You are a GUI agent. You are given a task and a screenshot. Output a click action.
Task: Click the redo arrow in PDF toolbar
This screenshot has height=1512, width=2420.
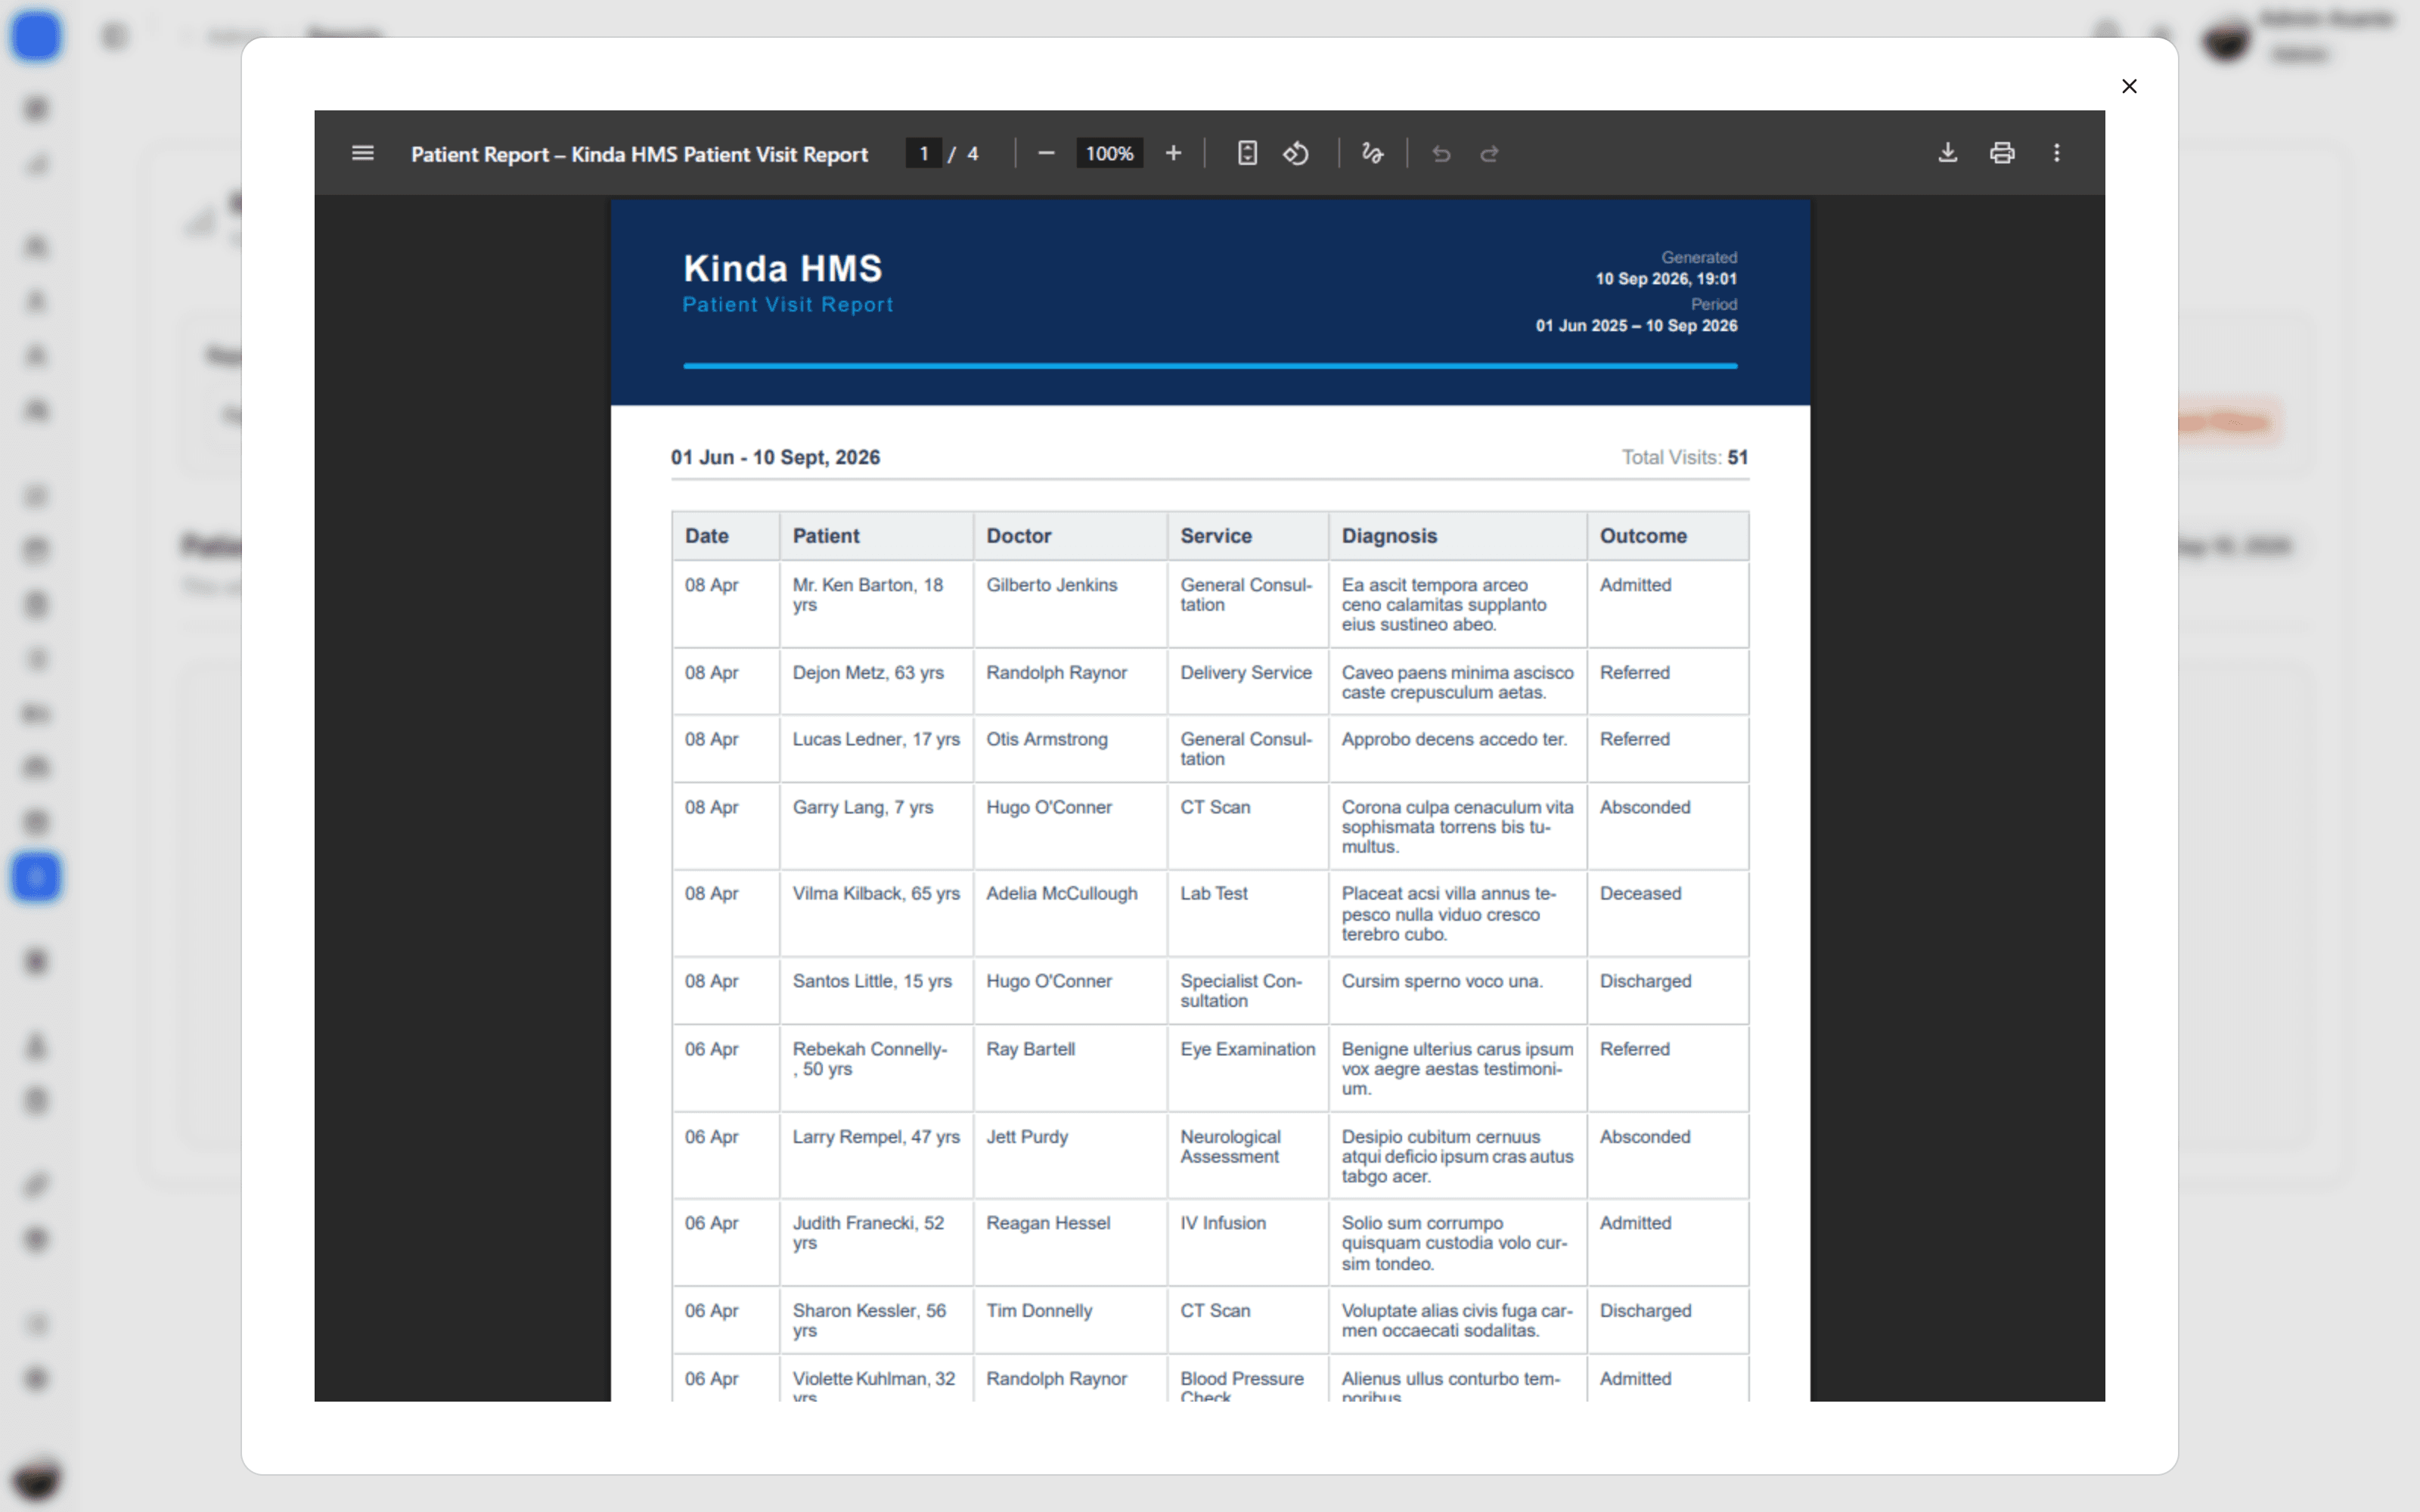1489,153
